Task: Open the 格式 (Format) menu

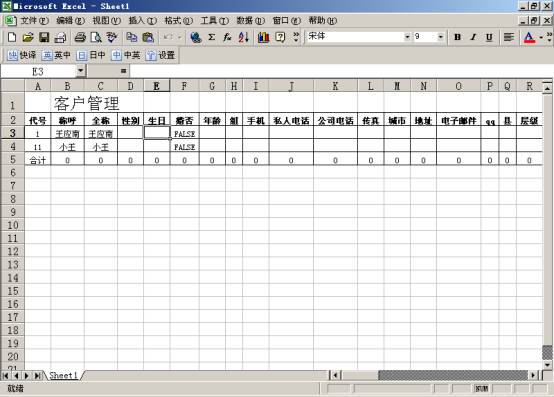Action: 179,20
